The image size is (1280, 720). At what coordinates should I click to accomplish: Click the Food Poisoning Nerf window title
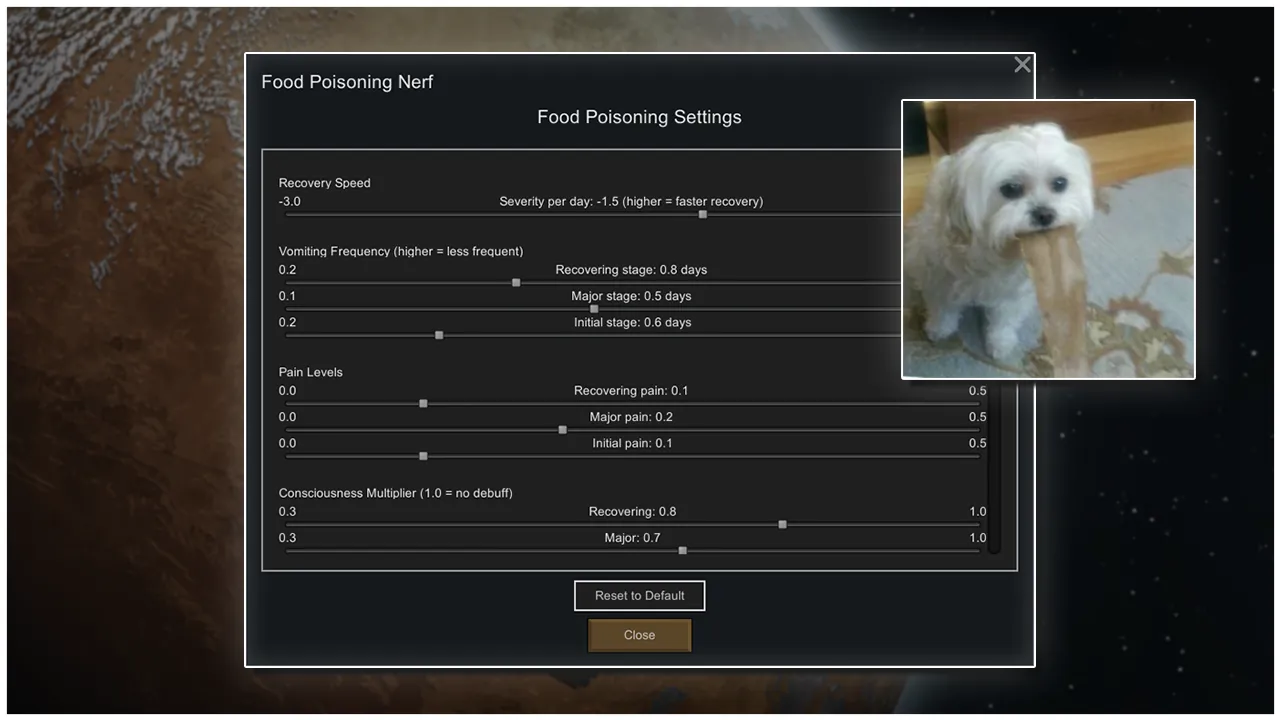pos(347,82)
